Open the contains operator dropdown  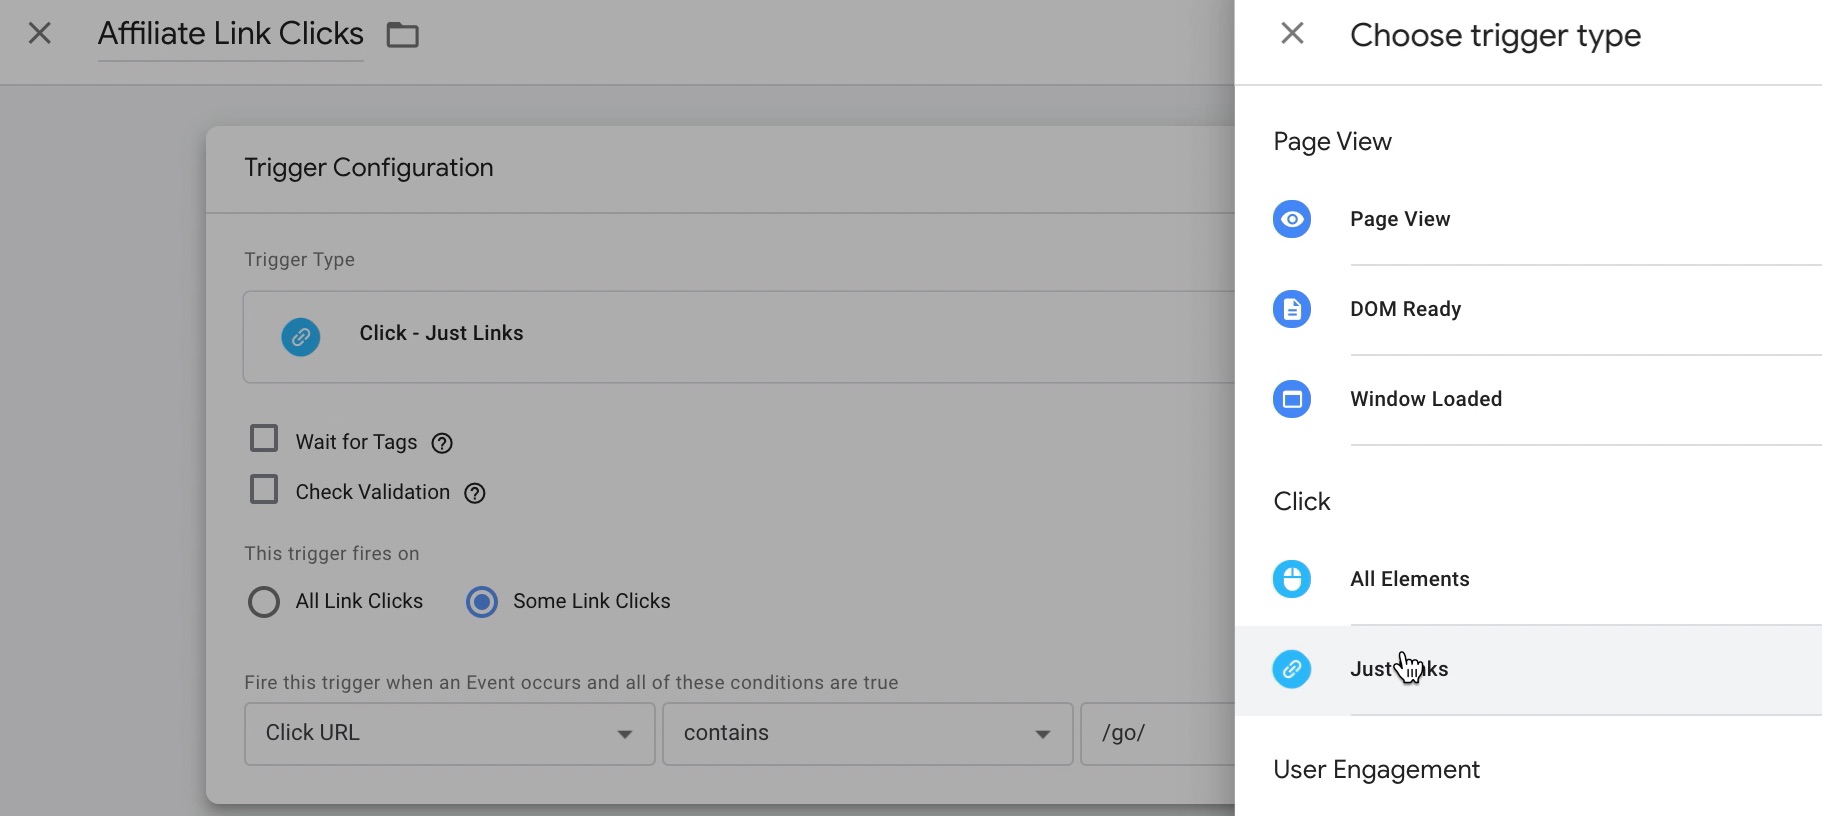(x=867, y=734)
